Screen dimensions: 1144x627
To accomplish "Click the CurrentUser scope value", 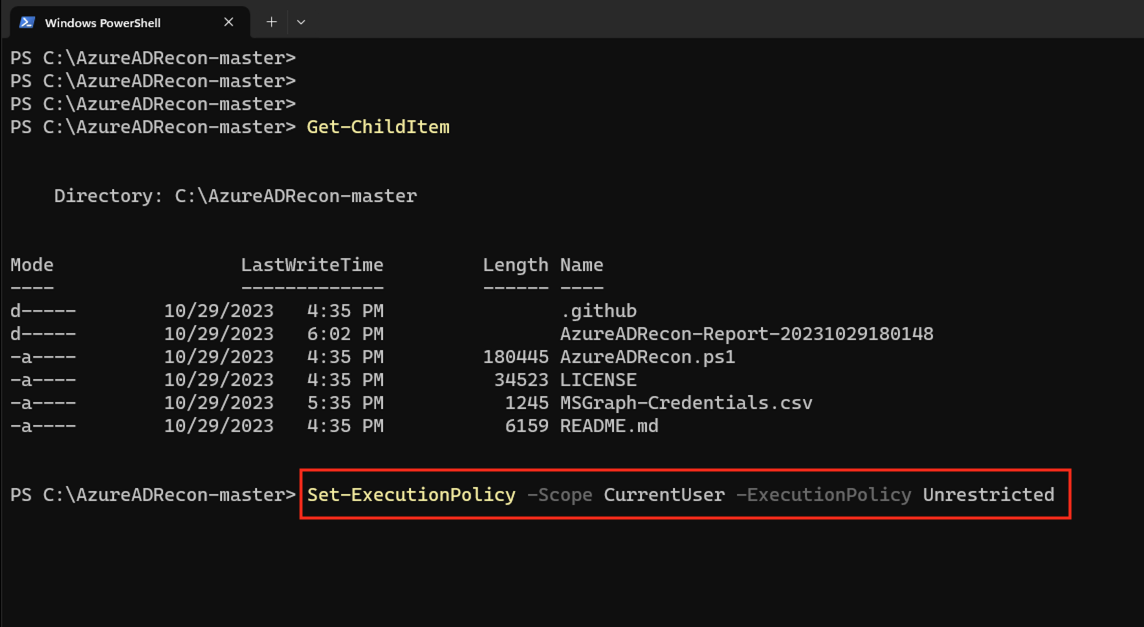I will tap(664, 495).
